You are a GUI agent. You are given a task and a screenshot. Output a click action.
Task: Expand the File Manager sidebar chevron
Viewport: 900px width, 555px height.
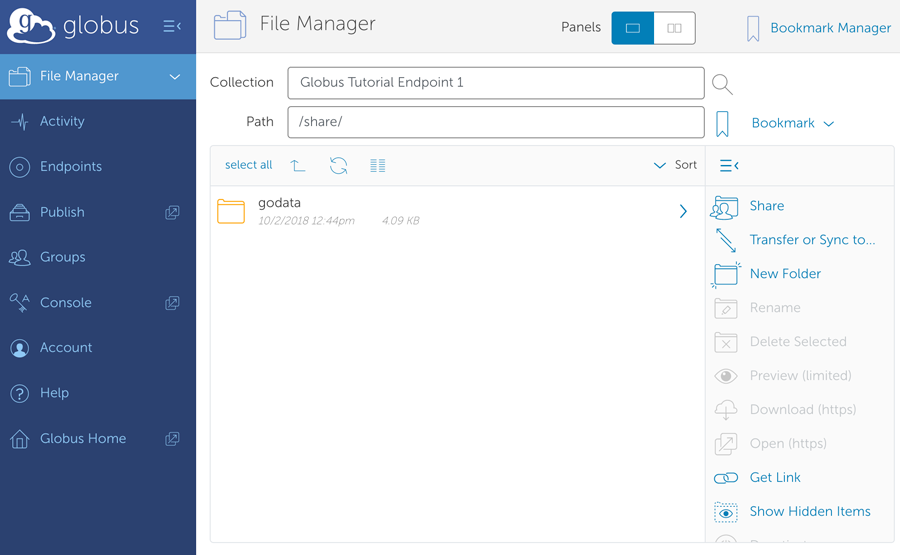[175, 77]
